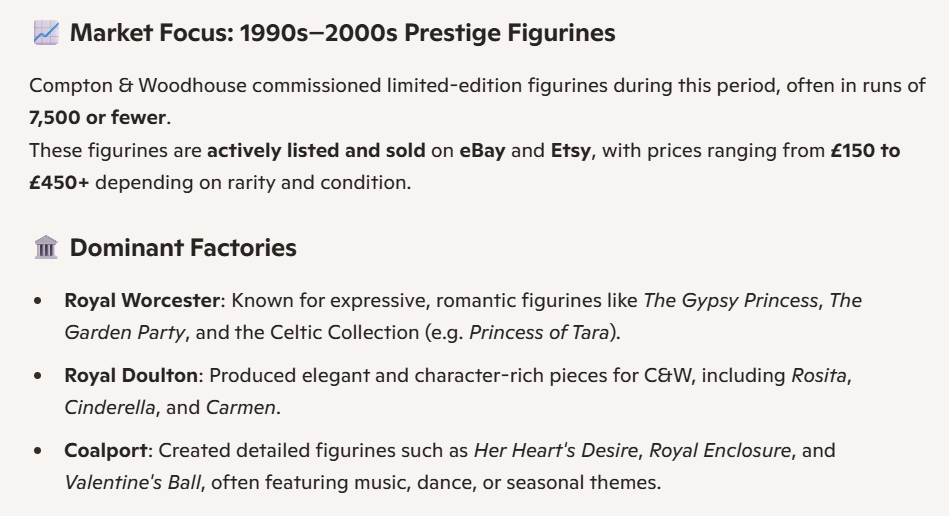The height and width of the screenshot is (516, 949).
Task: Click the italic figurine name Rosita
Action: 820,375
